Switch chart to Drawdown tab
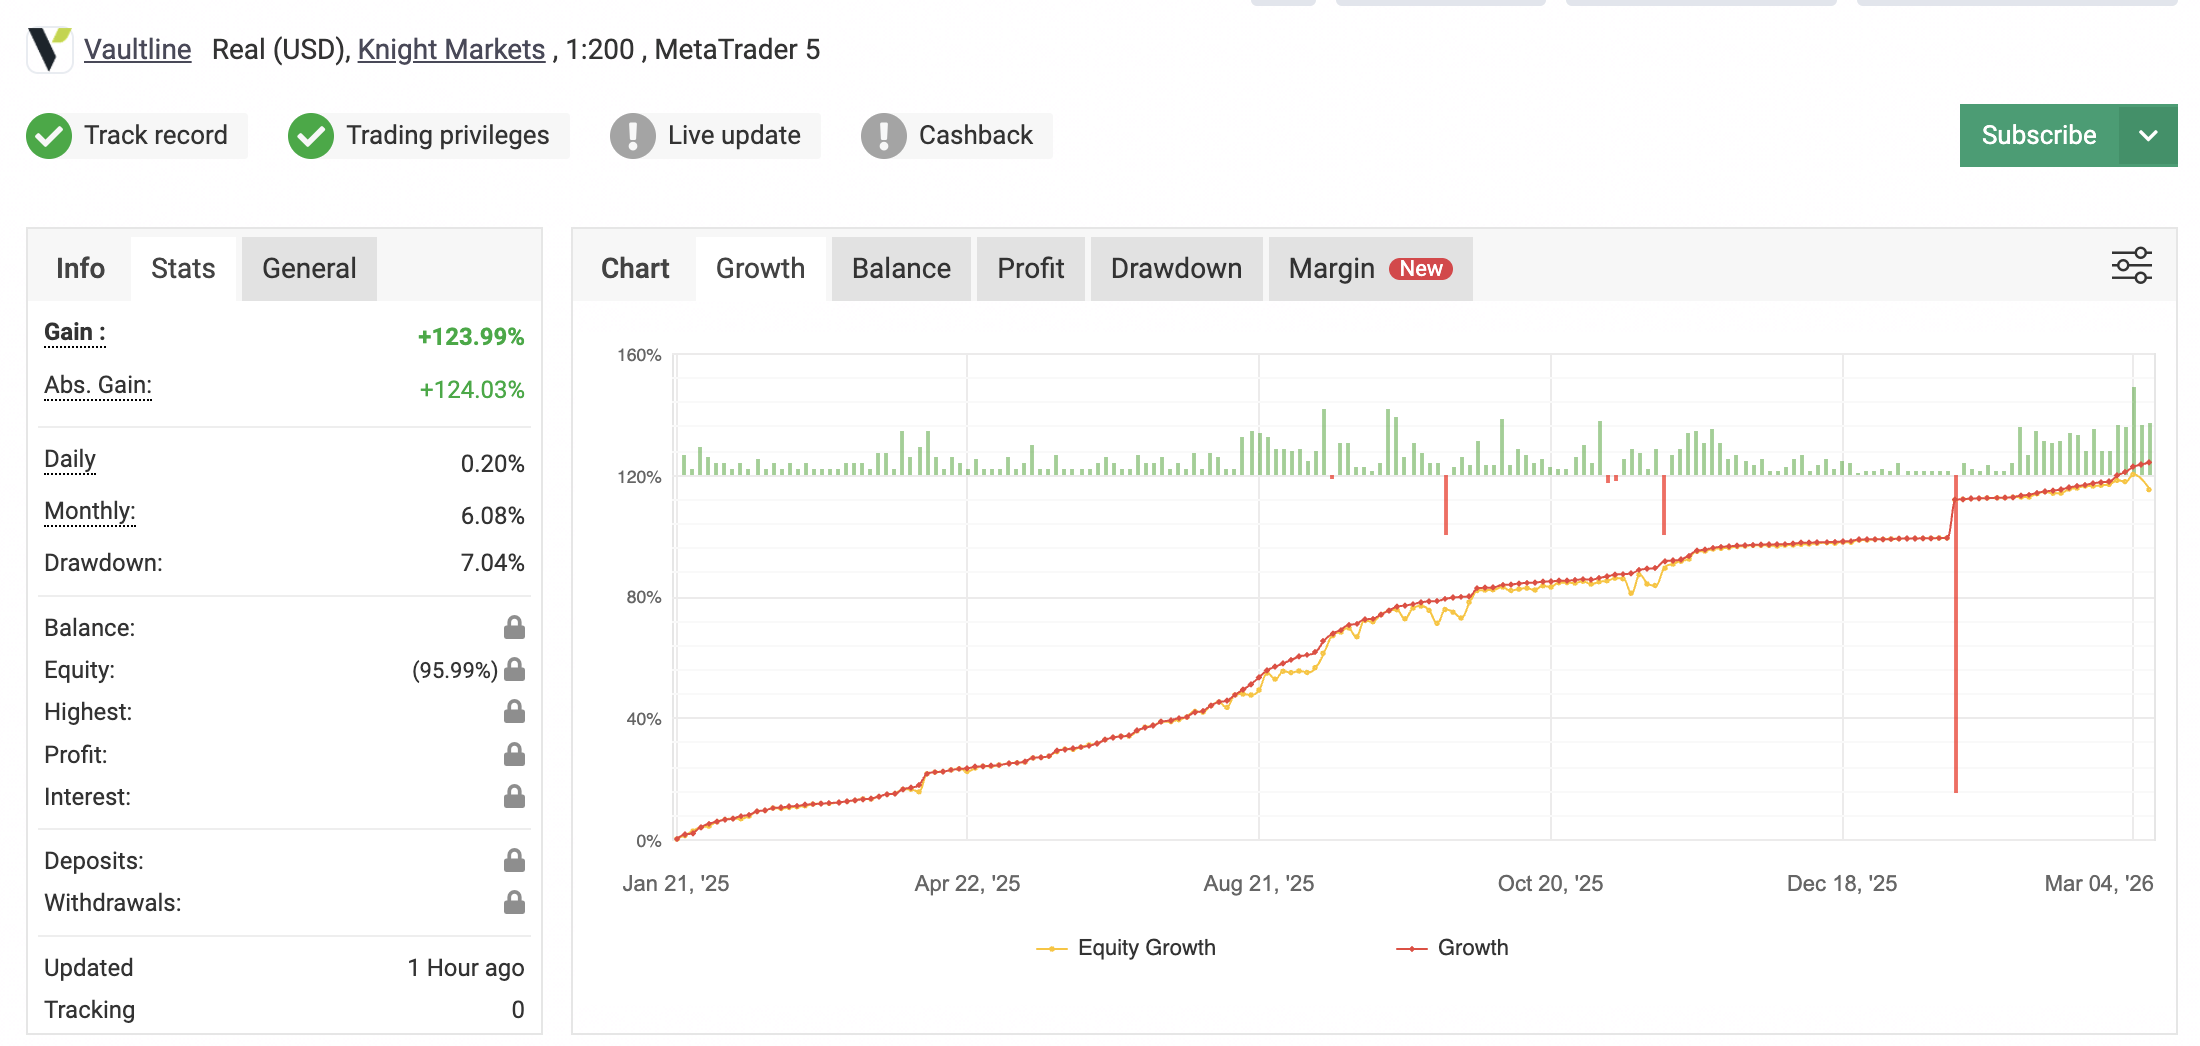Image resolution: width=2200 pixels, height=1046 pixels. pos(1176,269)
